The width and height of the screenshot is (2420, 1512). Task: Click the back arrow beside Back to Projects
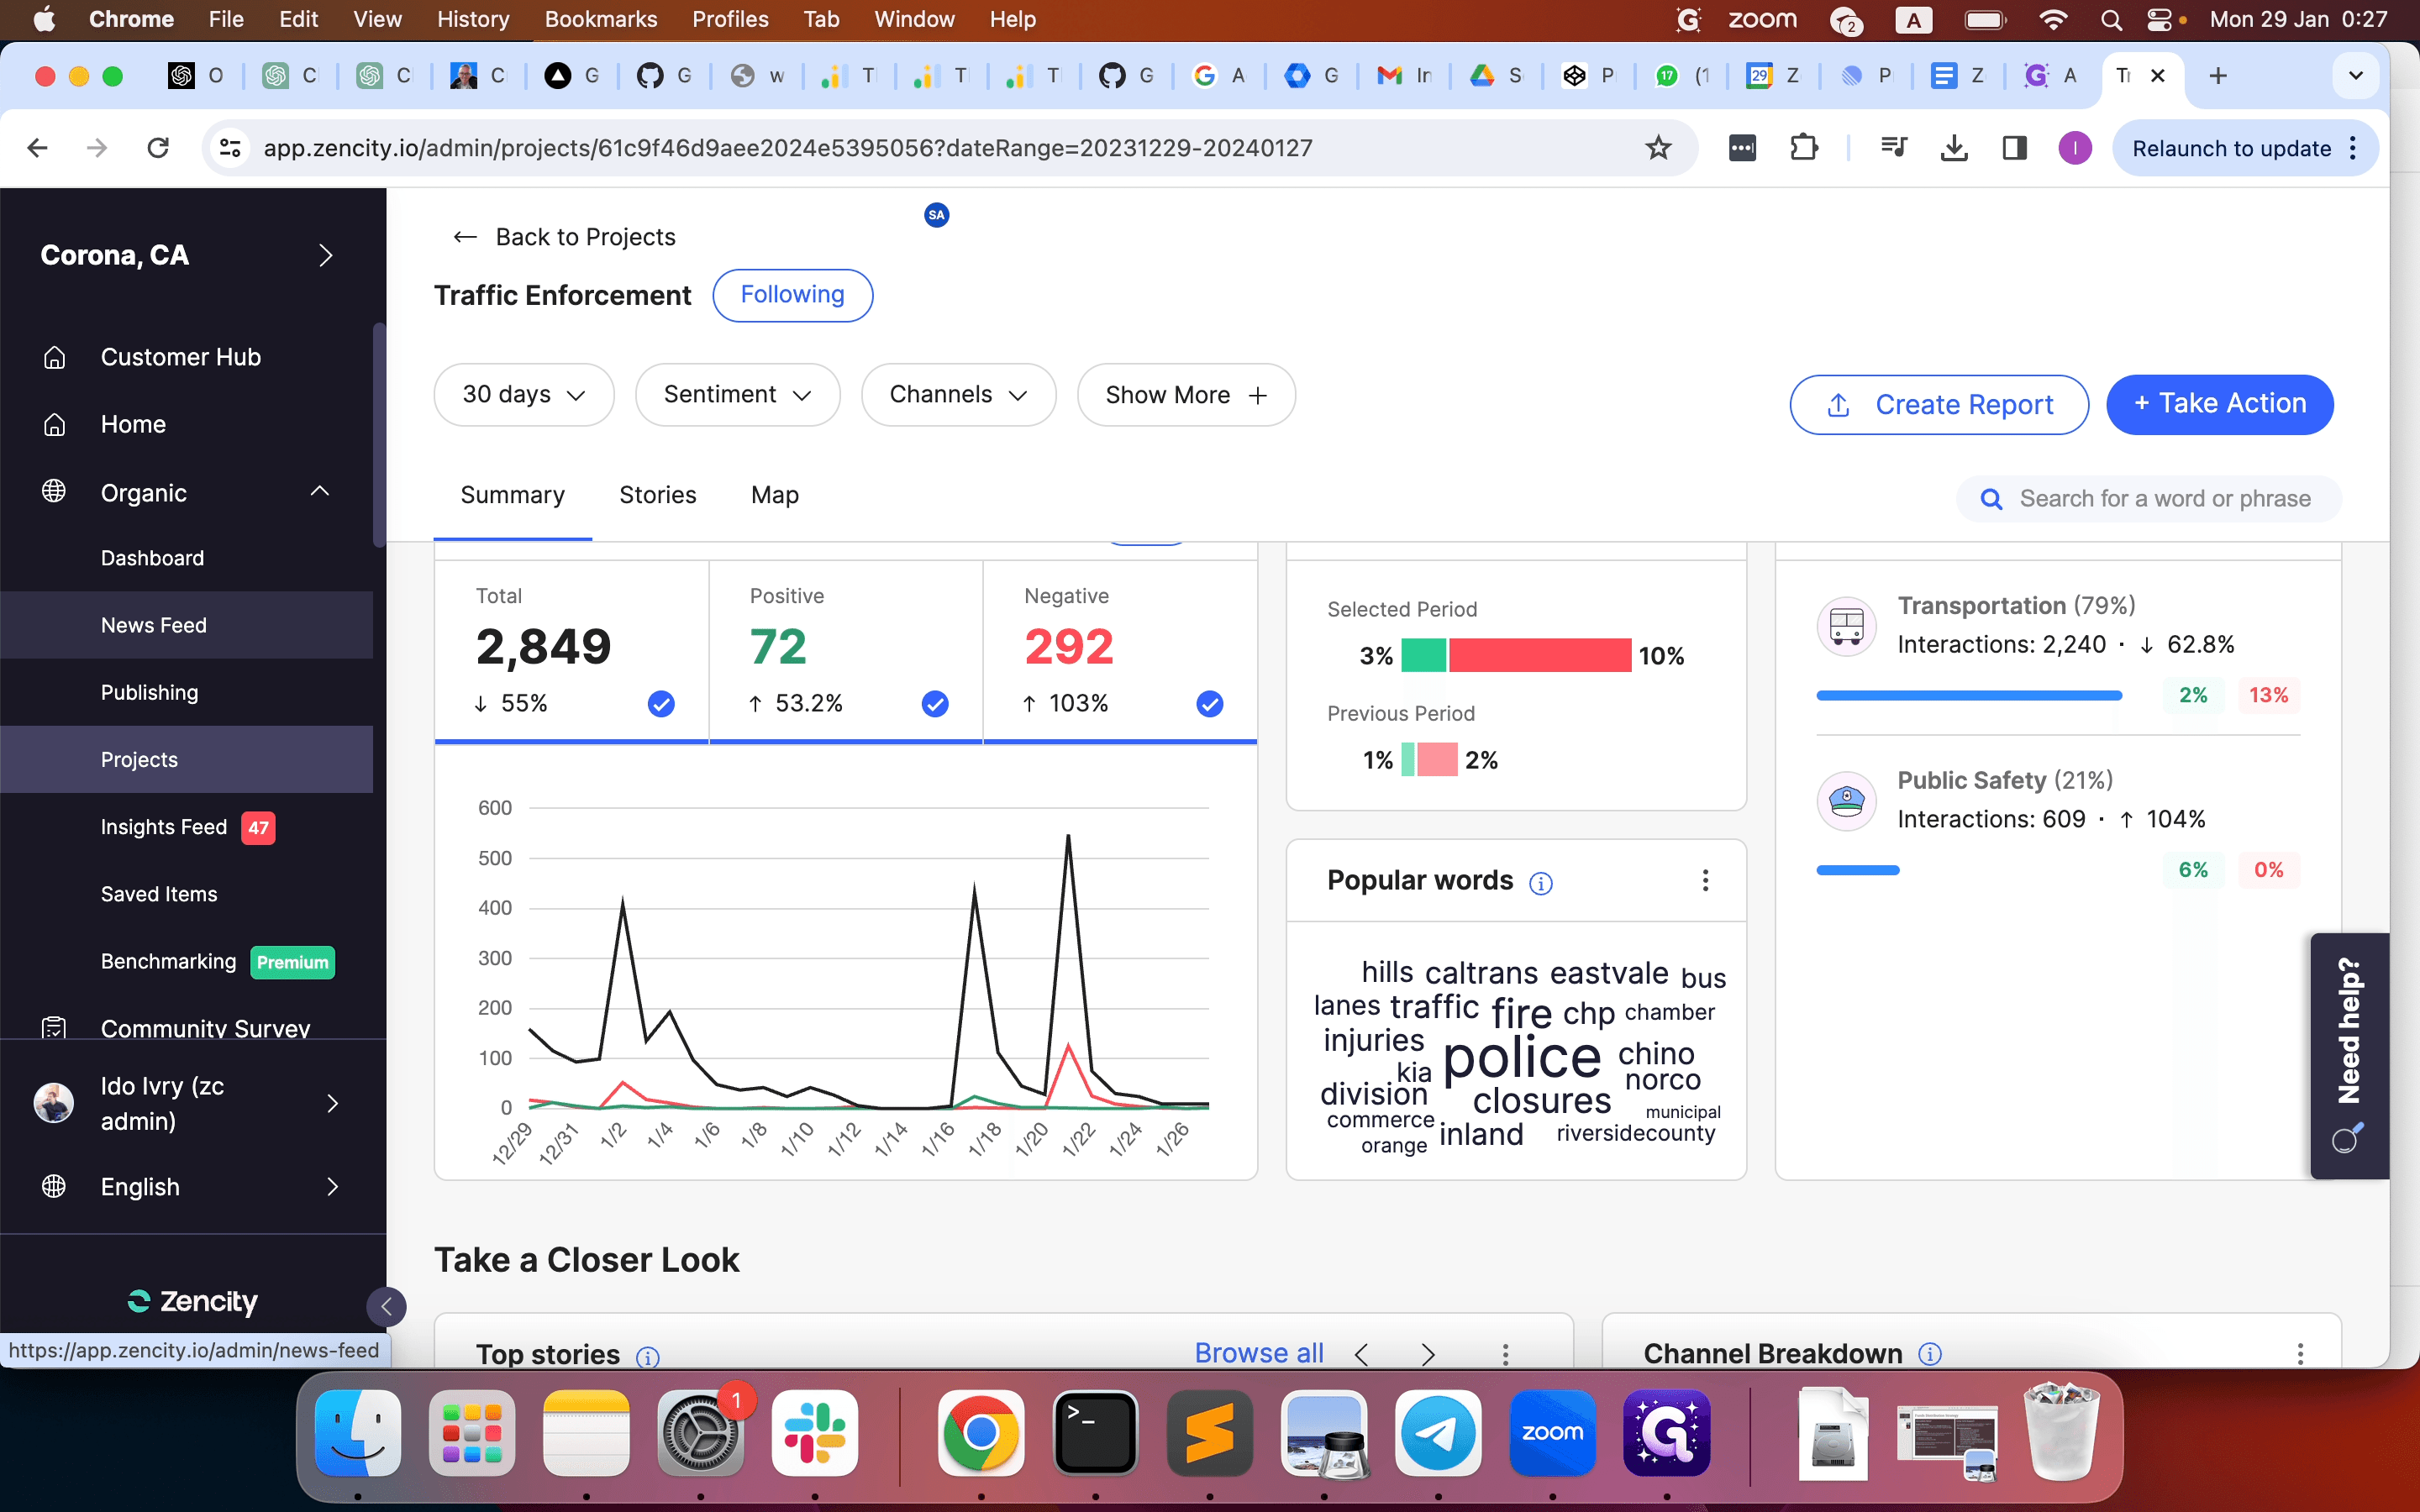(465, 237)
